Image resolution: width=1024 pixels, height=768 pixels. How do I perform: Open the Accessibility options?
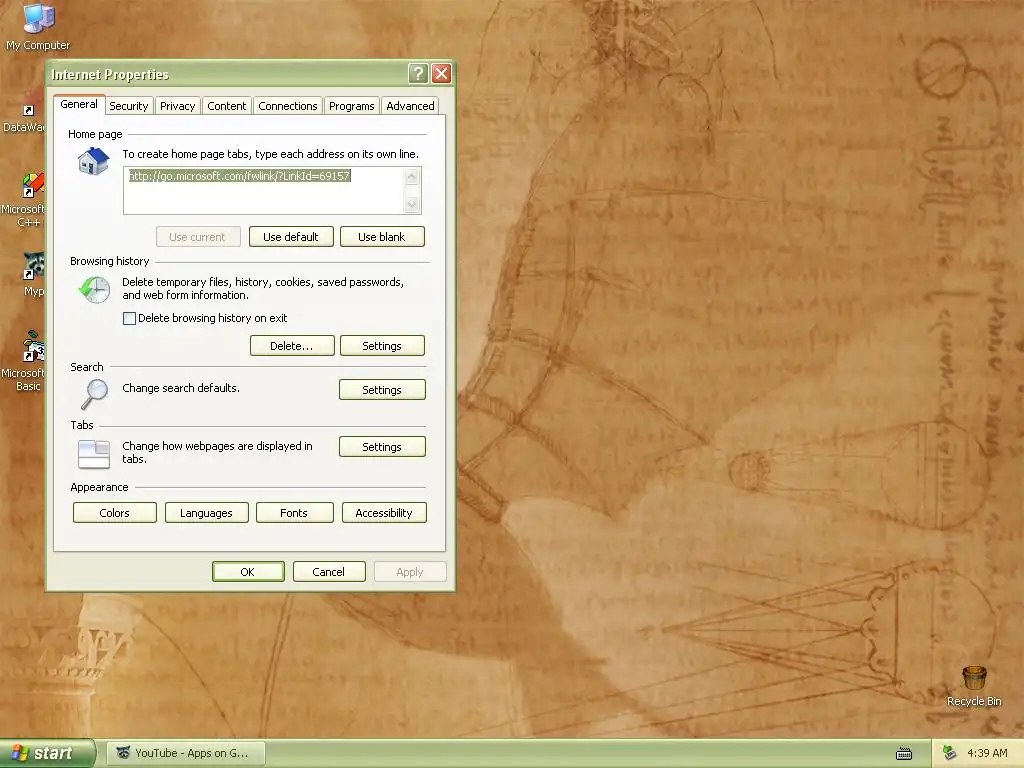coord(384,512)
